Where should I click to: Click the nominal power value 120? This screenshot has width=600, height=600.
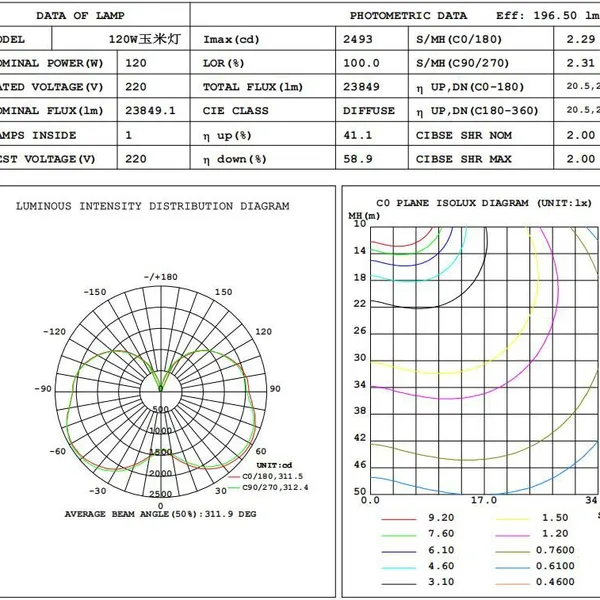coord(136,63)
